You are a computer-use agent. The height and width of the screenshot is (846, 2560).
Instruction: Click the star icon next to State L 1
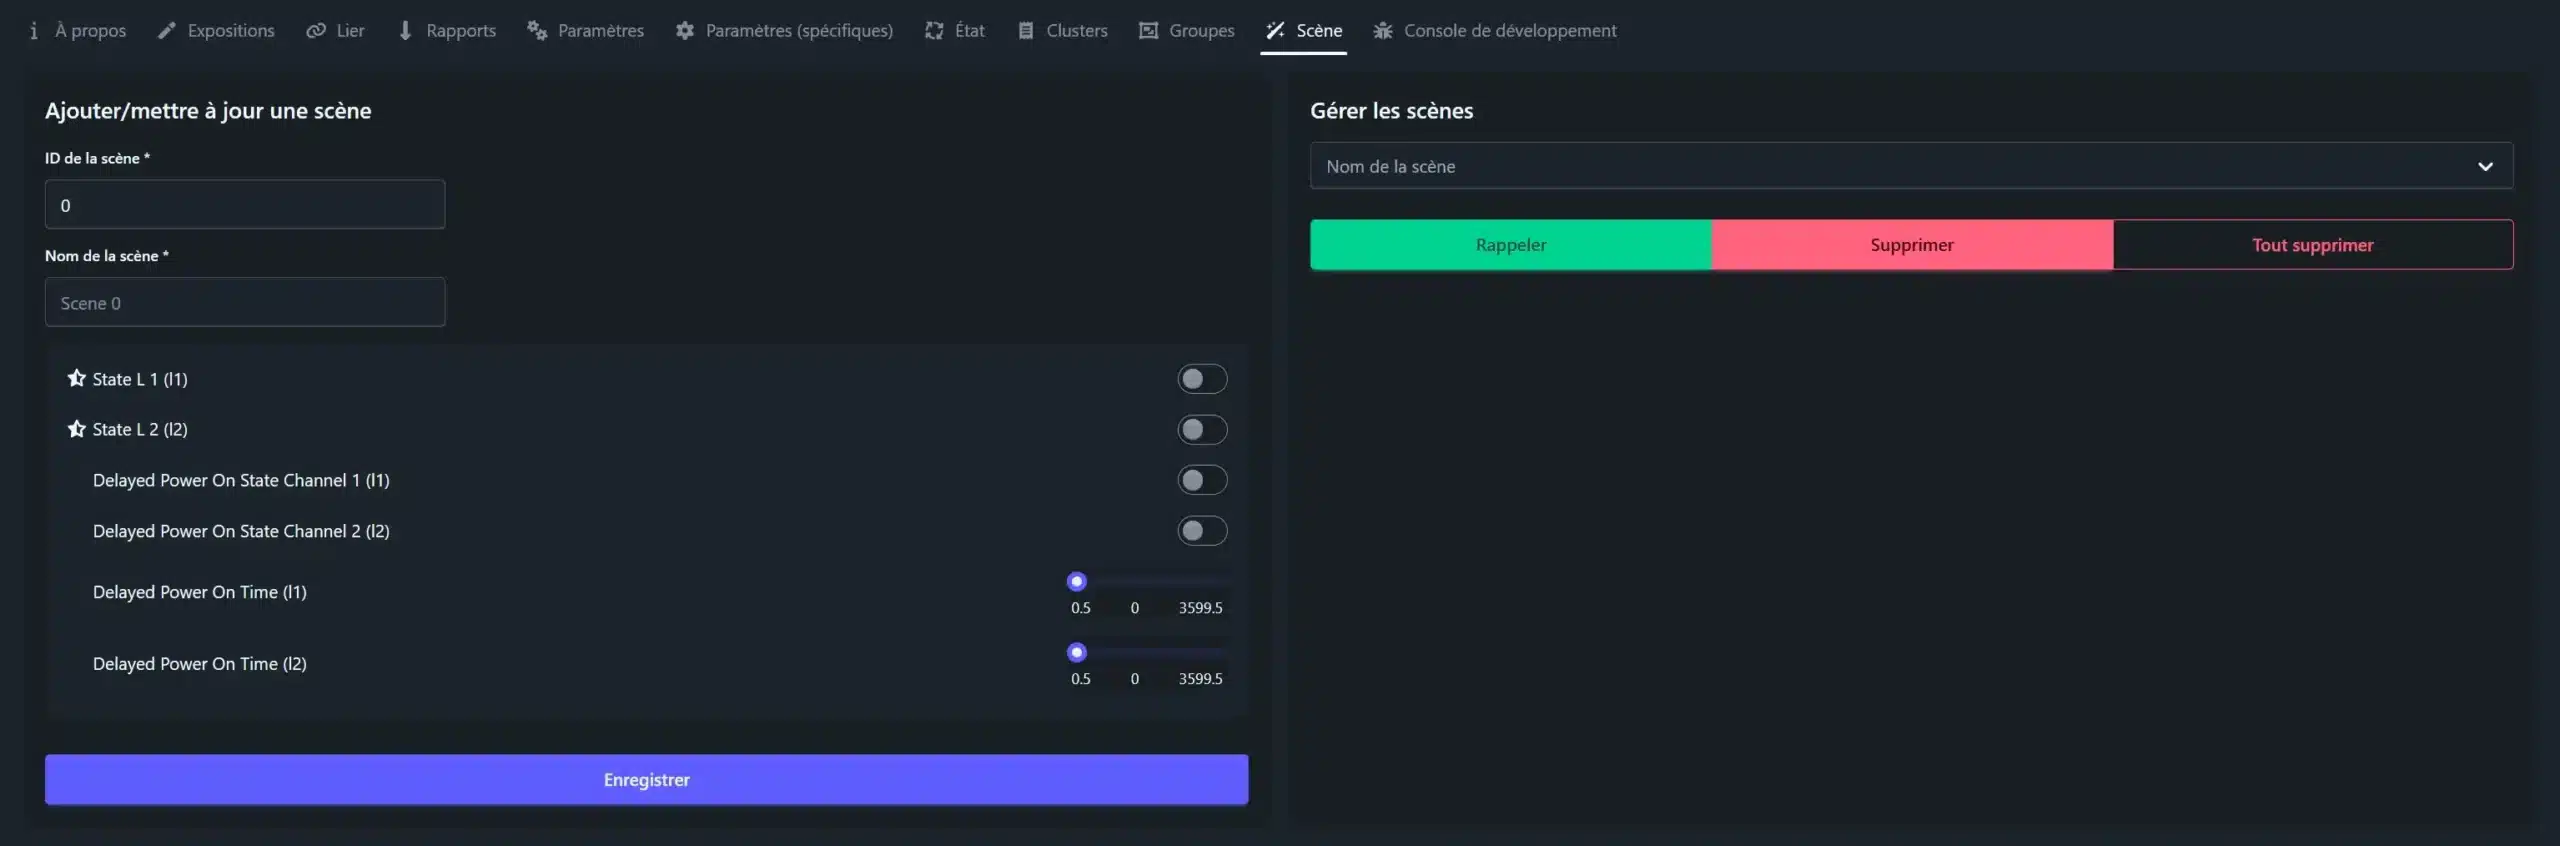tap(76, 378)
